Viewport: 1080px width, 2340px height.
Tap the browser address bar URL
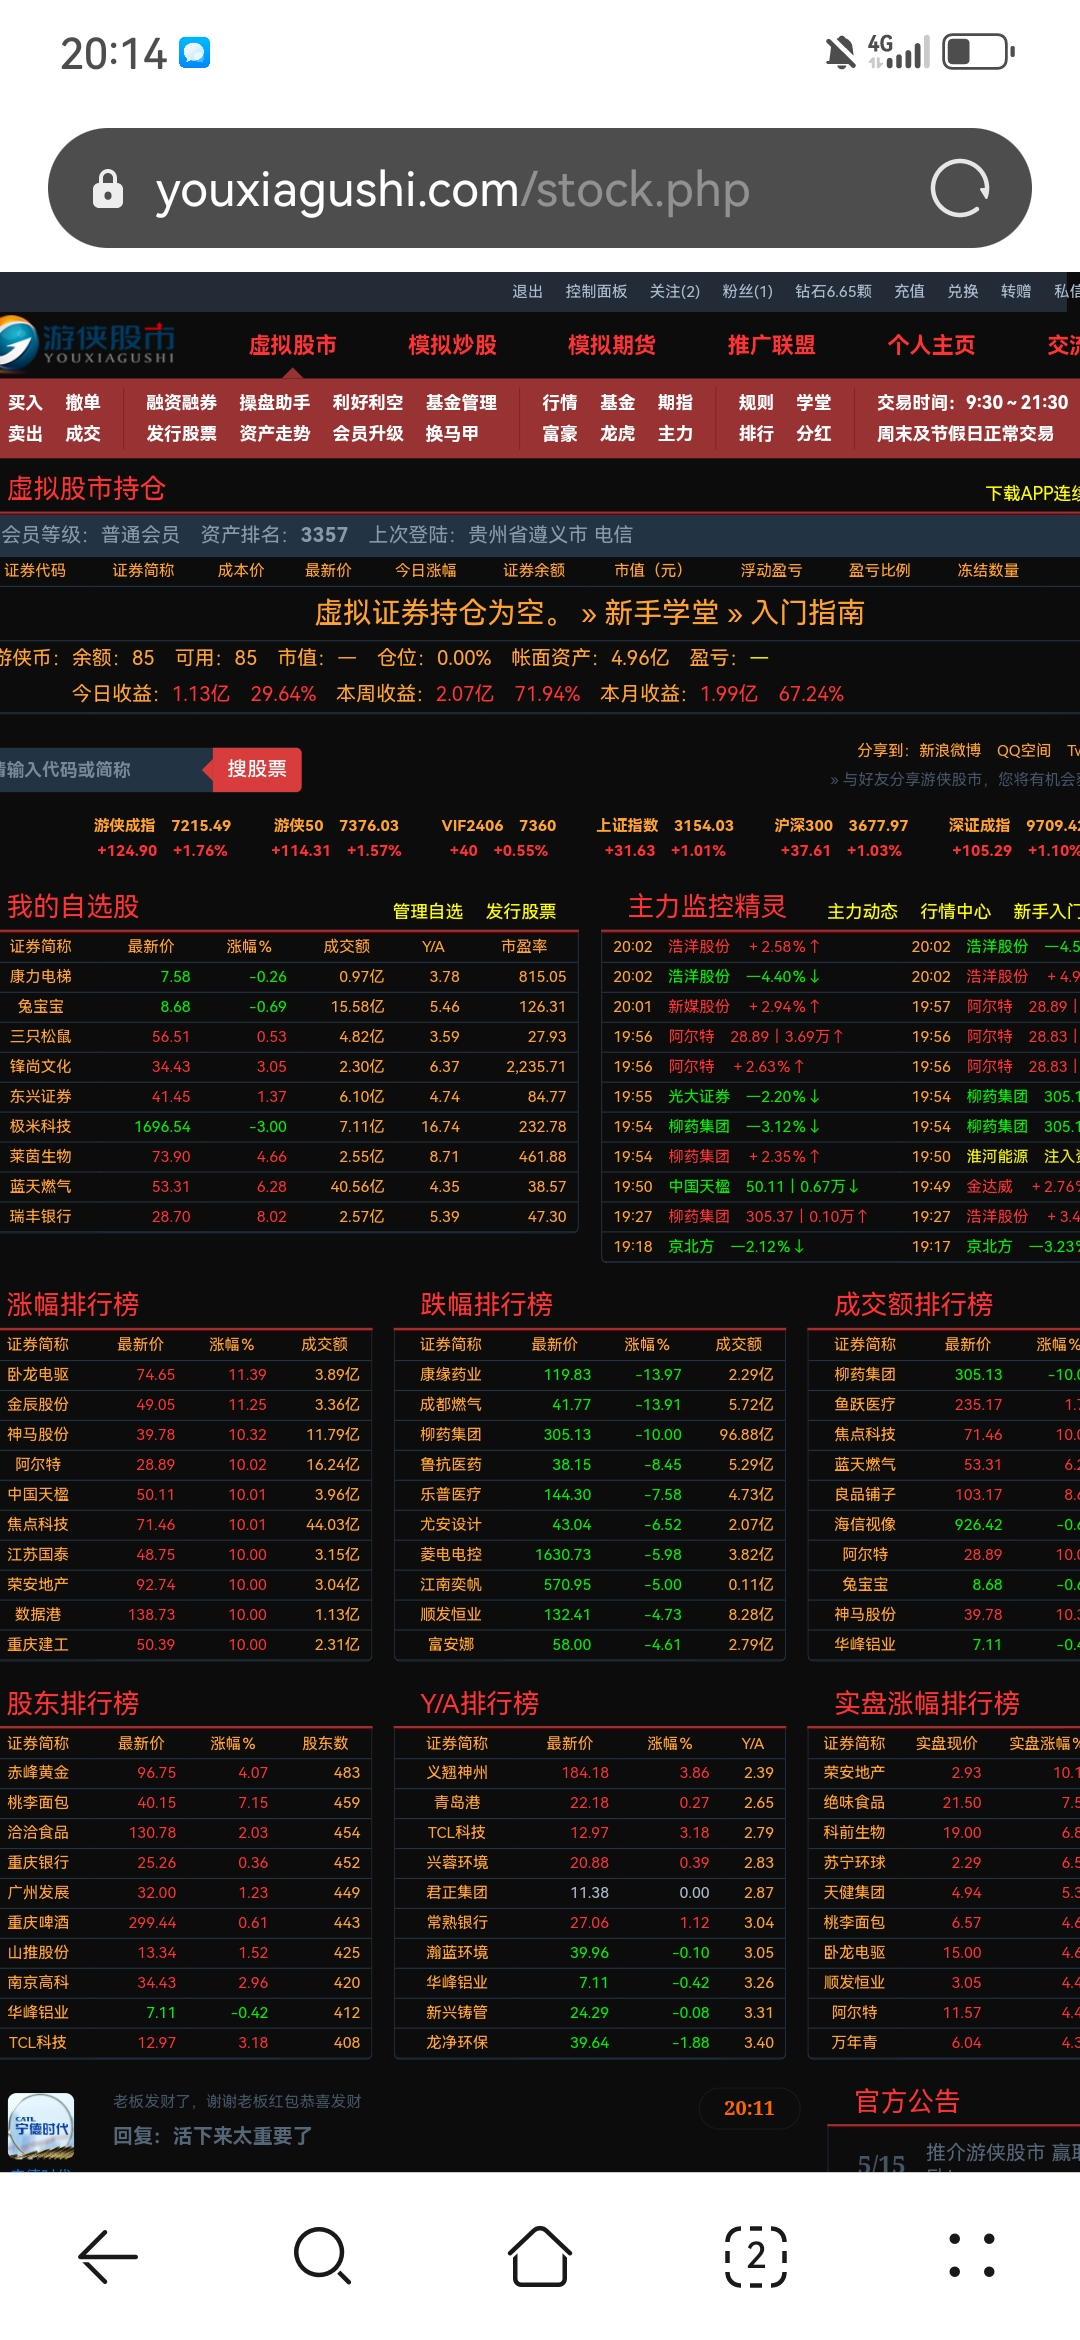coord(452,189)
